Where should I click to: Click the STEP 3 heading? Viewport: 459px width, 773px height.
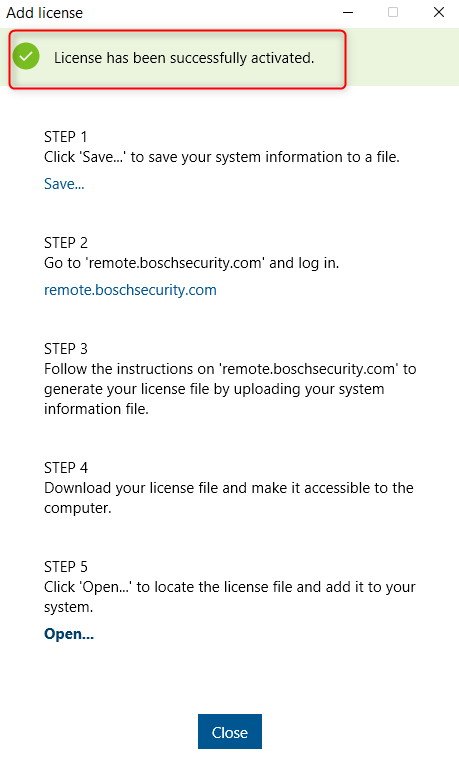pos(66,349)
